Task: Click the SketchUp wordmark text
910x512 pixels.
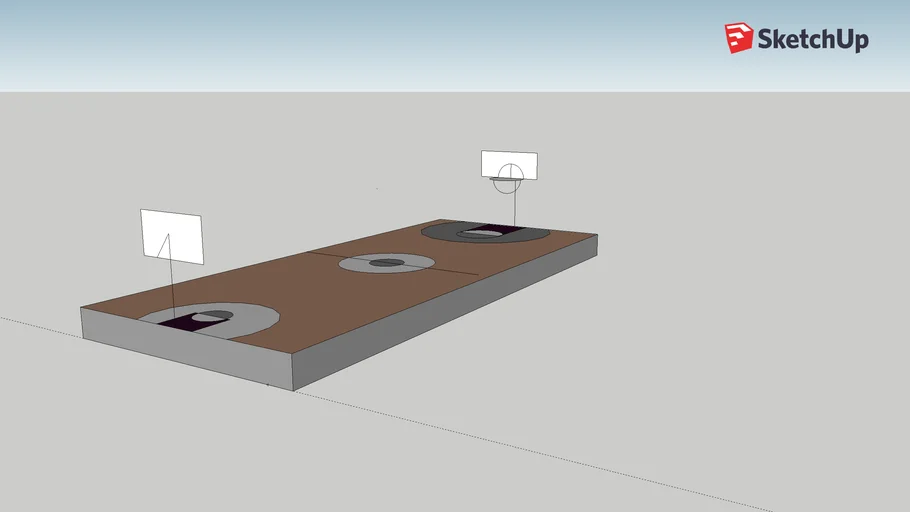Action: [812, 40]
